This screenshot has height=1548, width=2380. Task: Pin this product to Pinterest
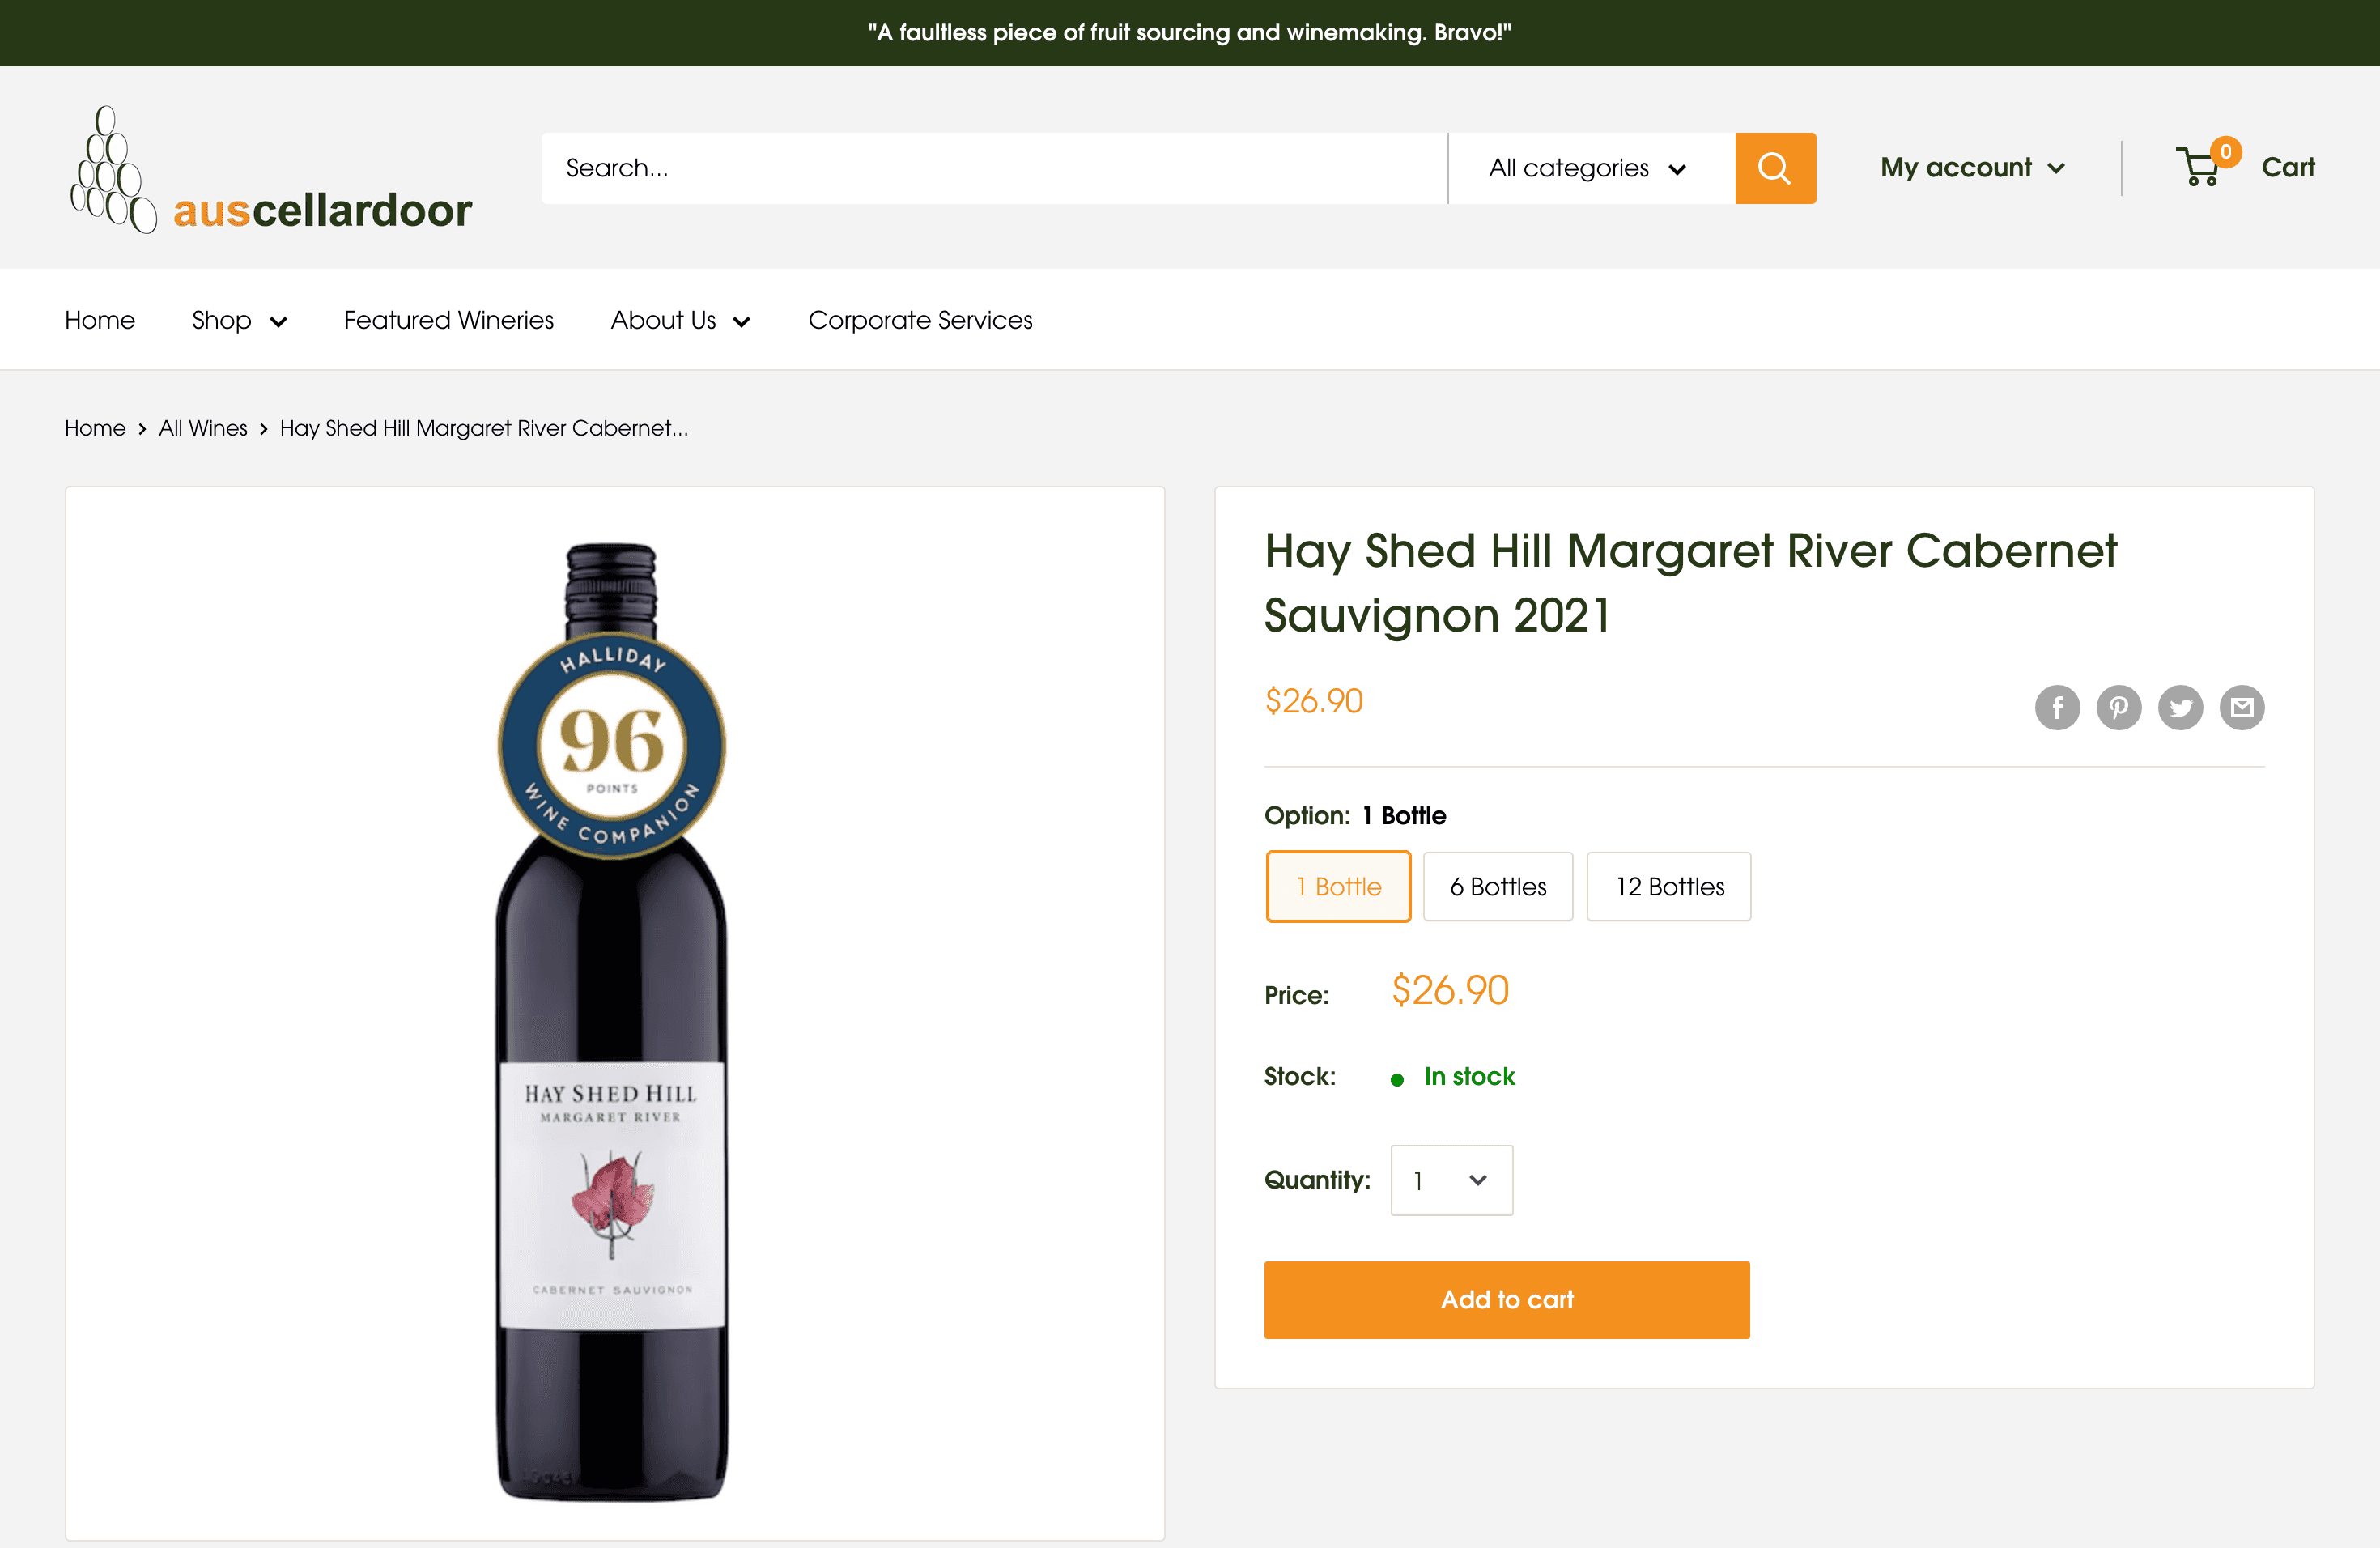pyautogui.click(x=2119, y=707)
